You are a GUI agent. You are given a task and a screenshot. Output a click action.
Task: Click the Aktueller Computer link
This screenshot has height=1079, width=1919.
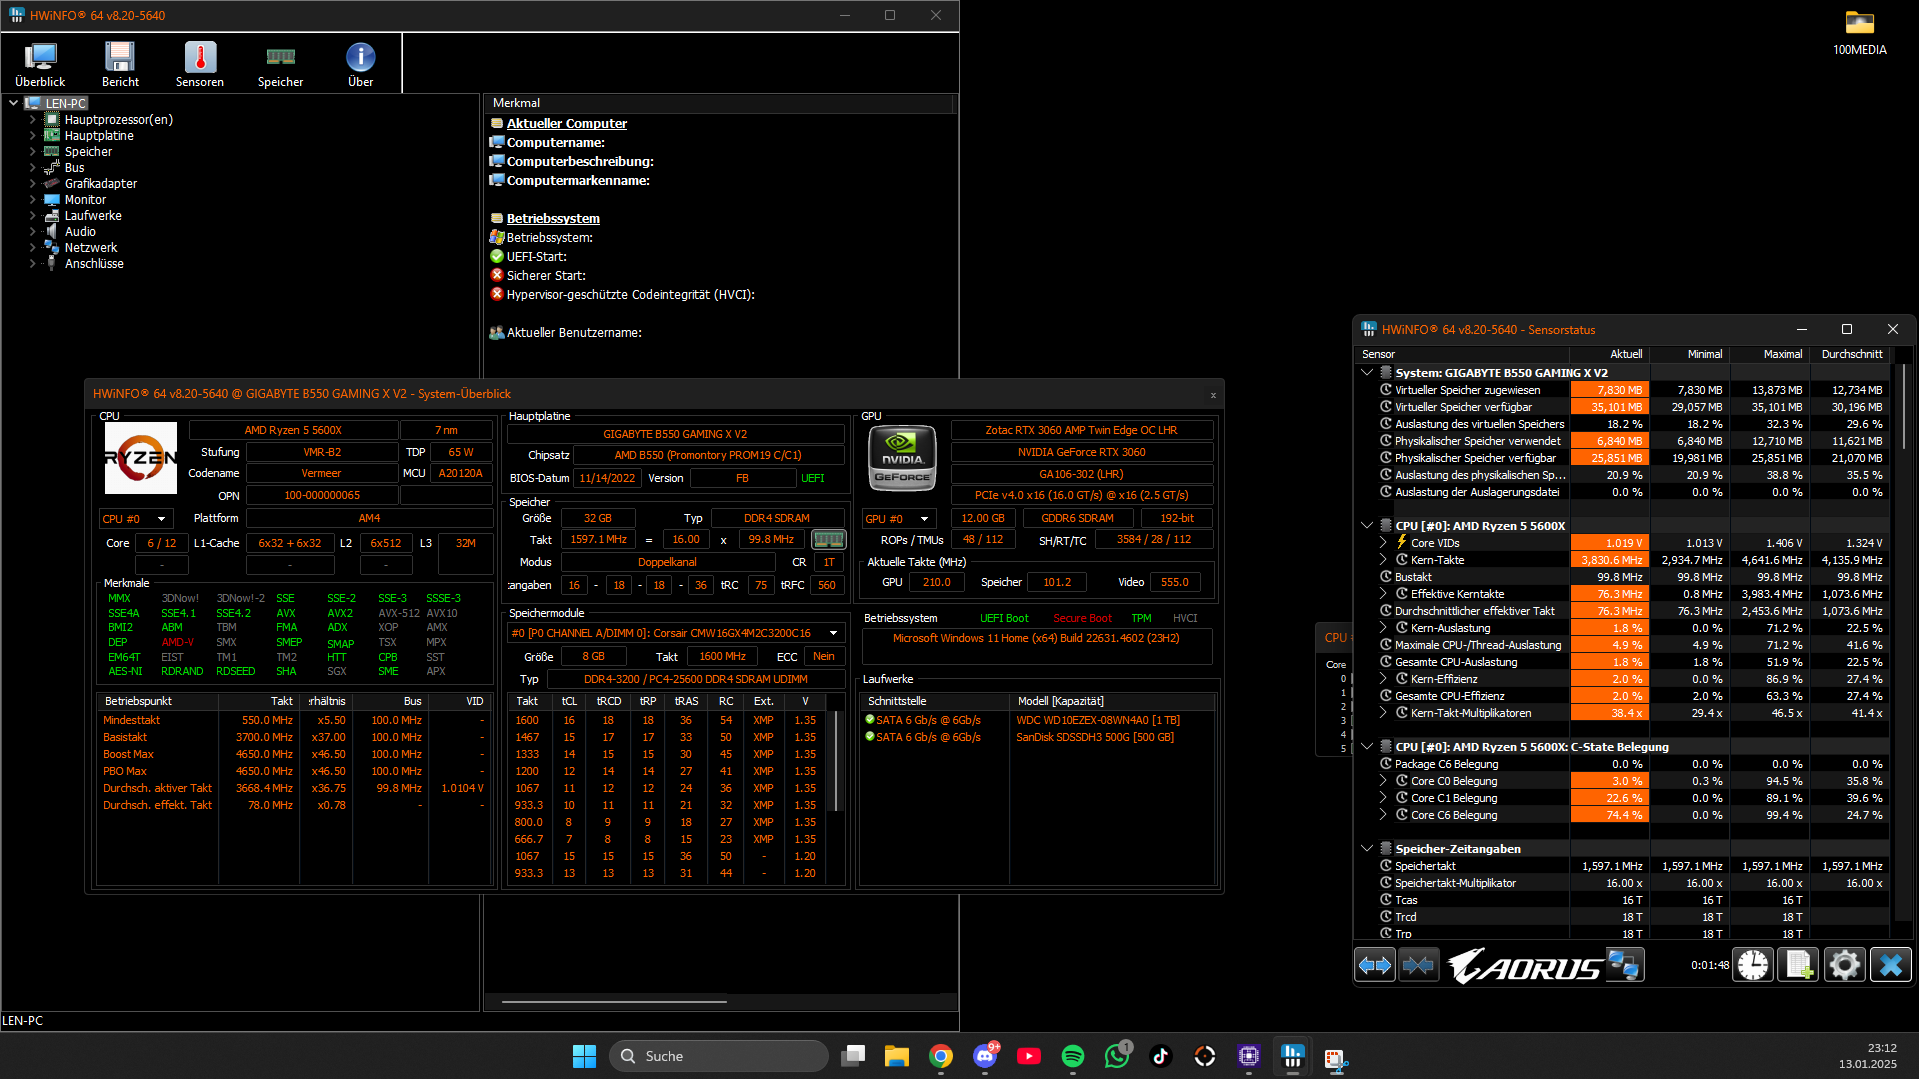coord(567,124)
